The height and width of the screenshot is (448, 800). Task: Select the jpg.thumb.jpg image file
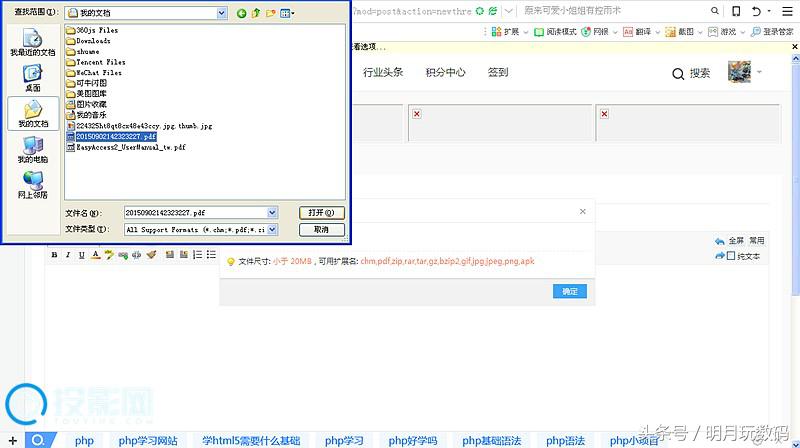pos(140,126)
